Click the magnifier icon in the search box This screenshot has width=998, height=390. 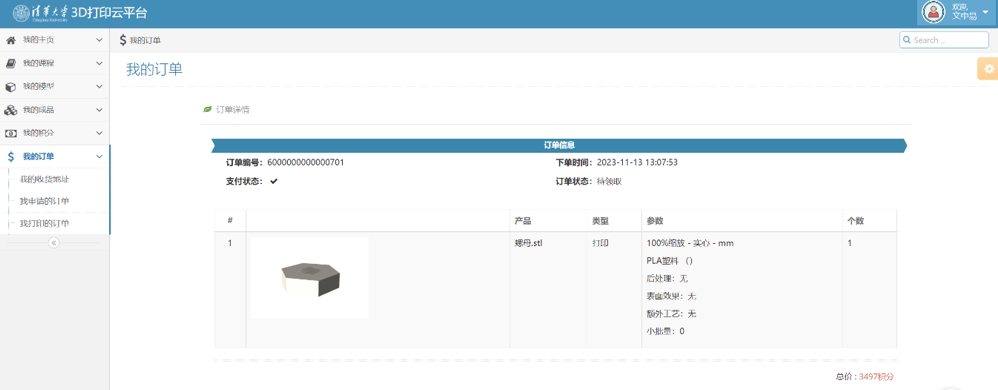pyautogui.click(x=907, y=40)
